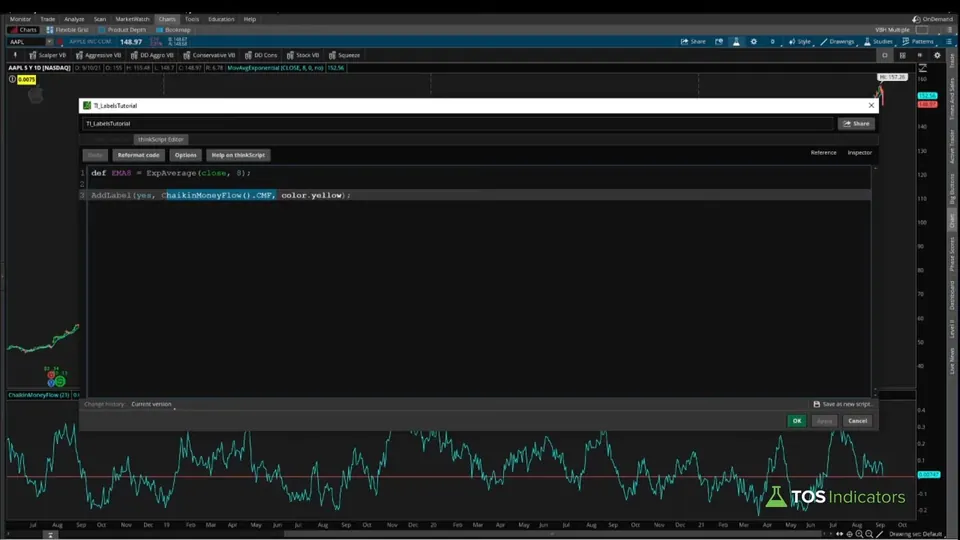Click the single-chart layout icon
The height and width of the screenshot is (540, 960).
point(885,55)
